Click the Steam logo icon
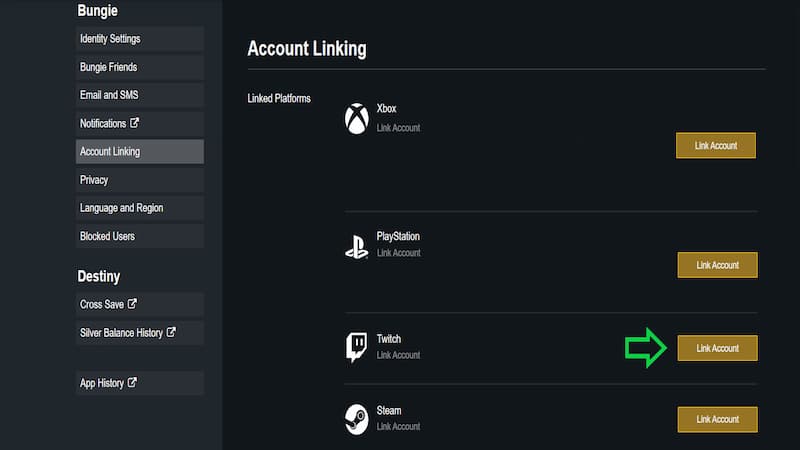The height and width of the screenshot is (450, 800). tap(356, 418)
